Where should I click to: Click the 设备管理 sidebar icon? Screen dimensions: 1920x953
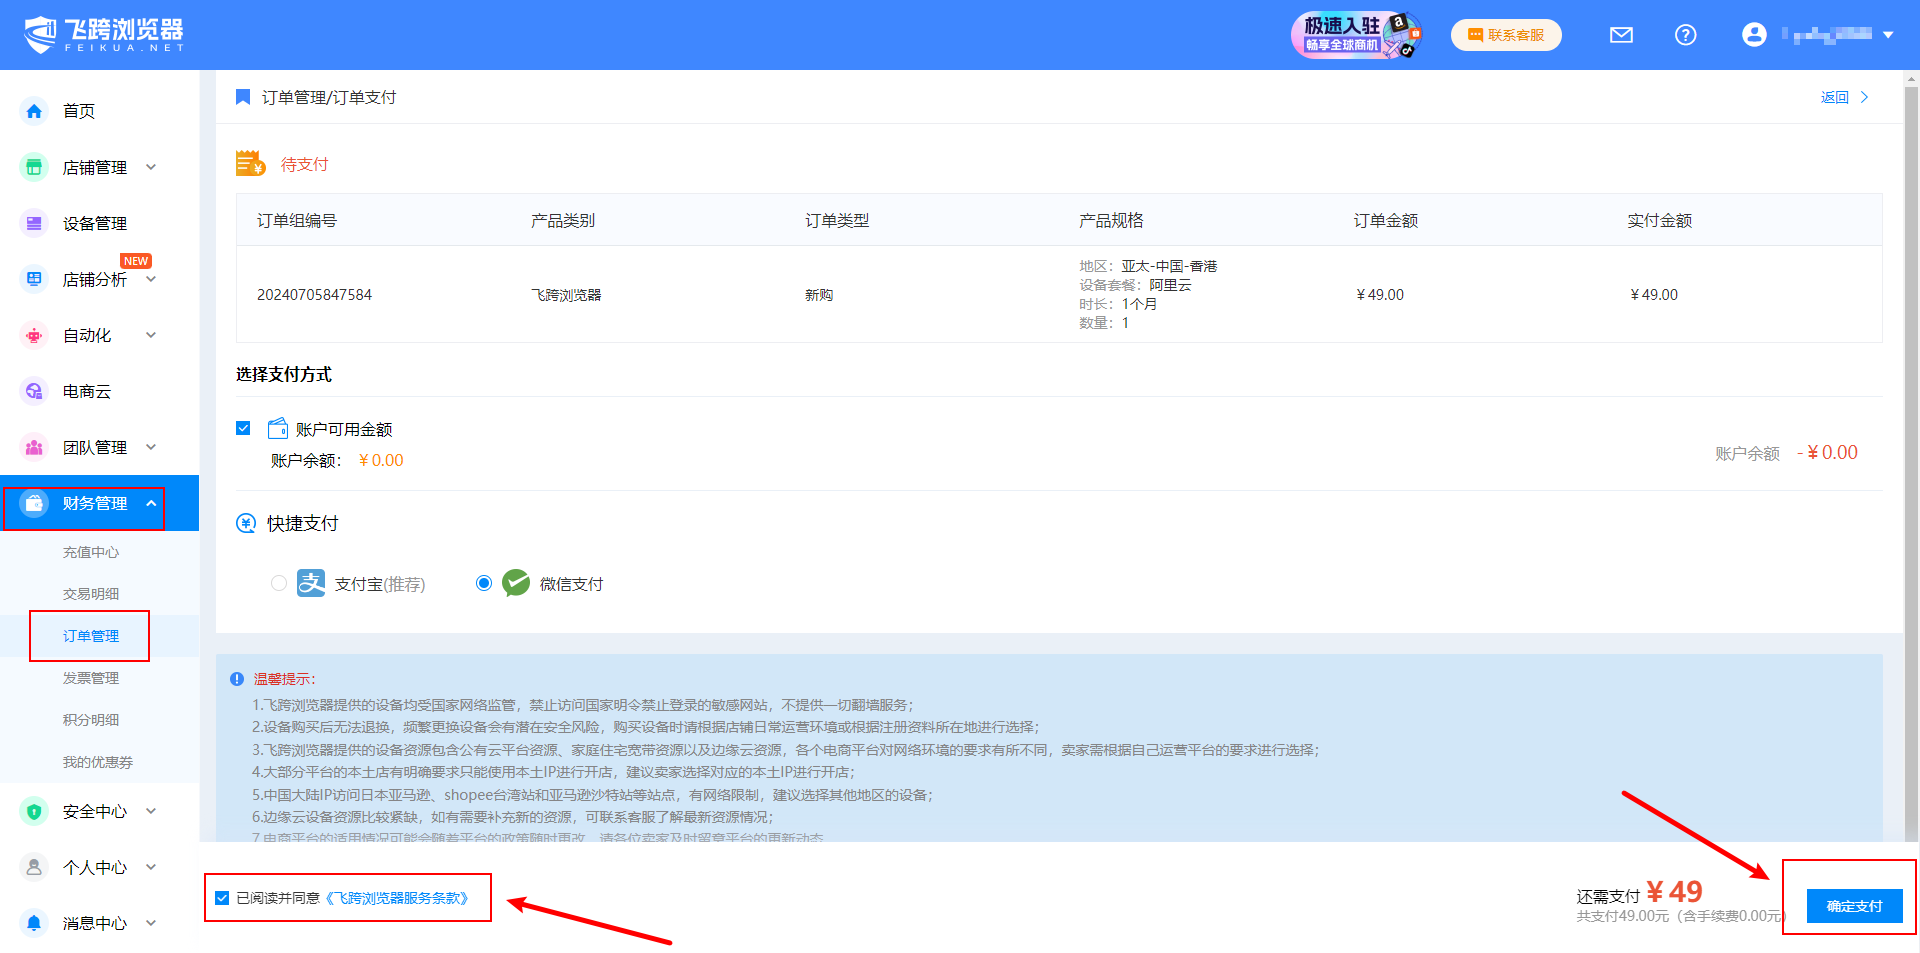click(34, 223)
